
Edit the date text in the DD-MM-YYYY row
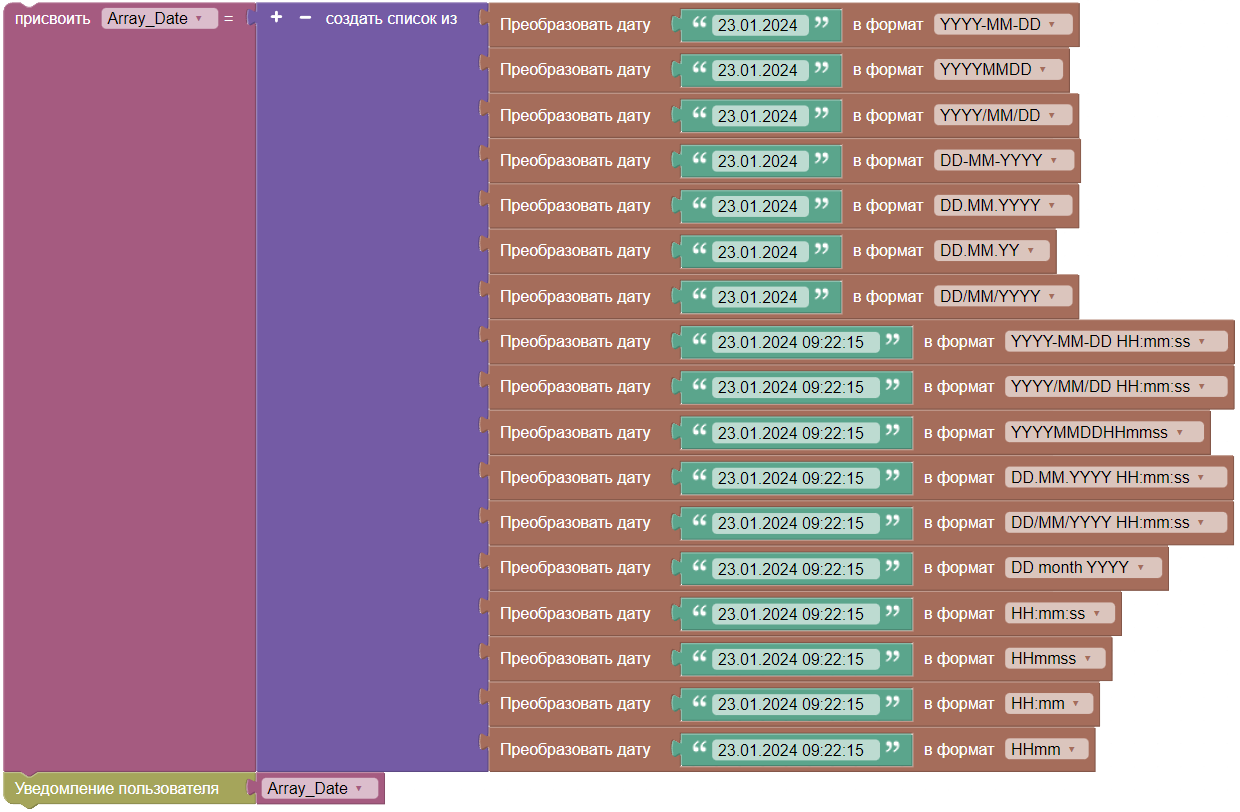[x=758, y=161]
